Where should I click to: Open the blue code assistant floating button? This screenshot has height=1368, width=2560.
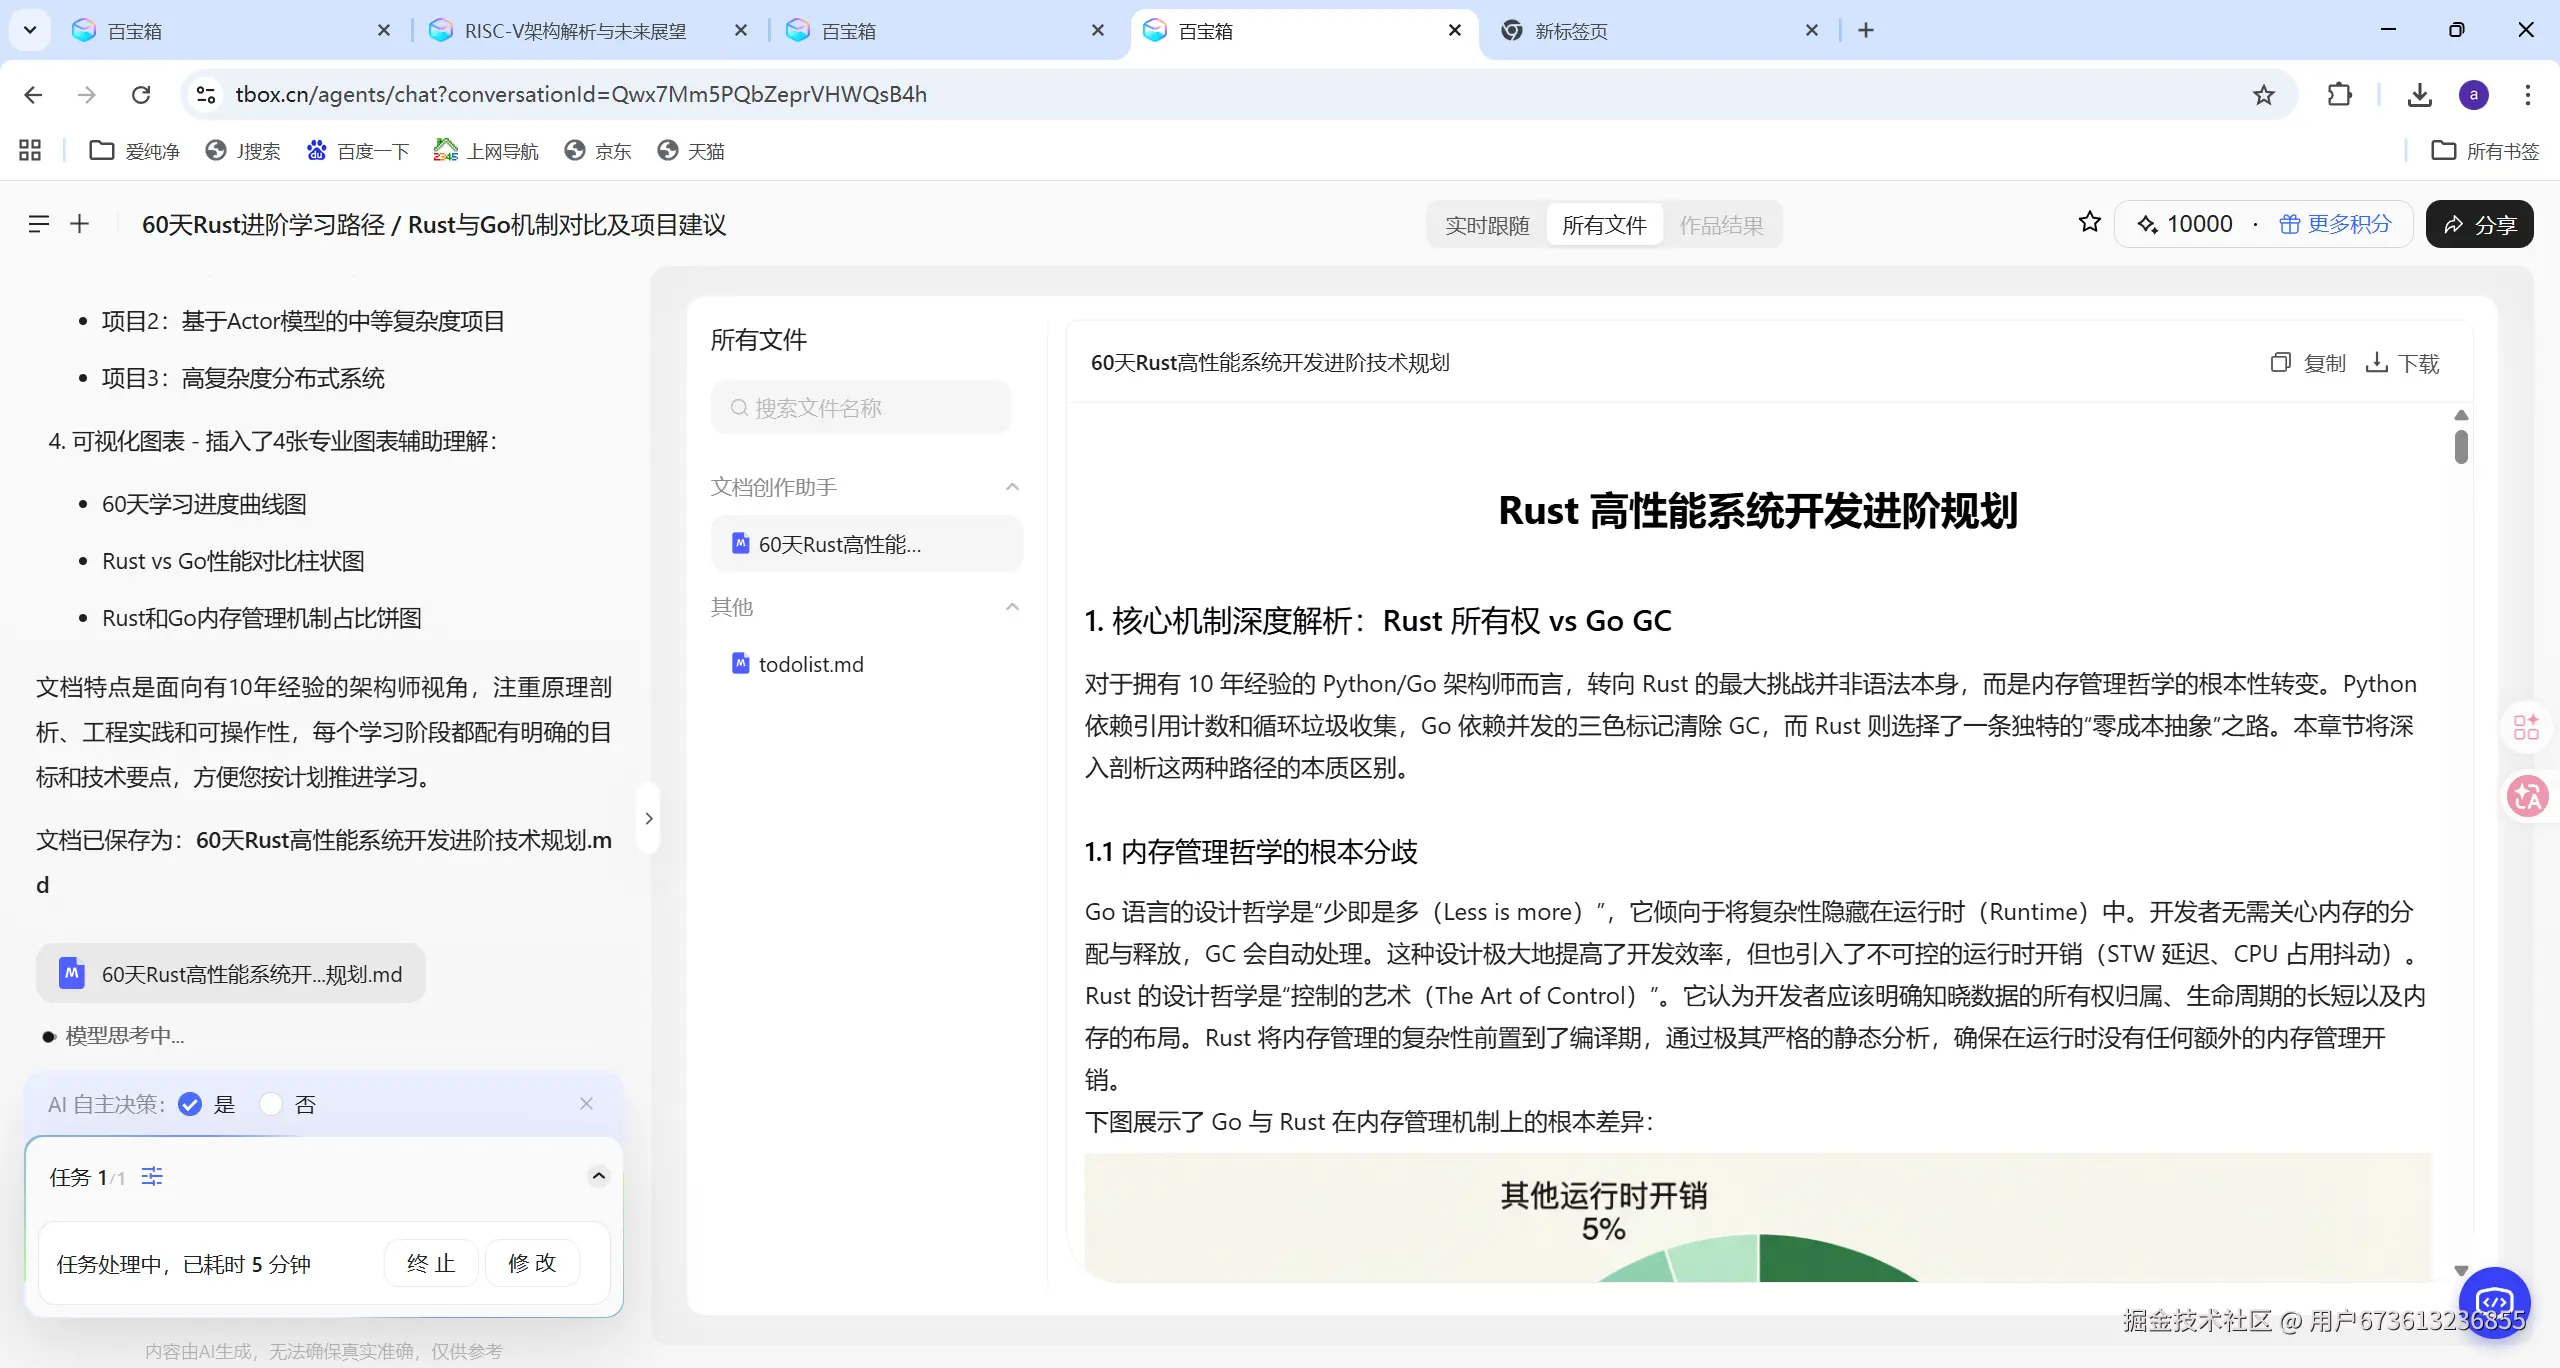pyautogui.click(x=2494, y=1302)
